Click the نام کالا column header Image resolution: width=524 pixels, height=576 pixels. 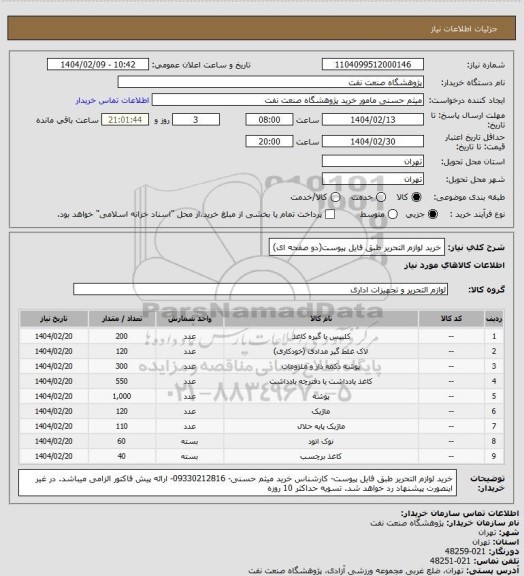pyautogui.click(x=321, y=319)
